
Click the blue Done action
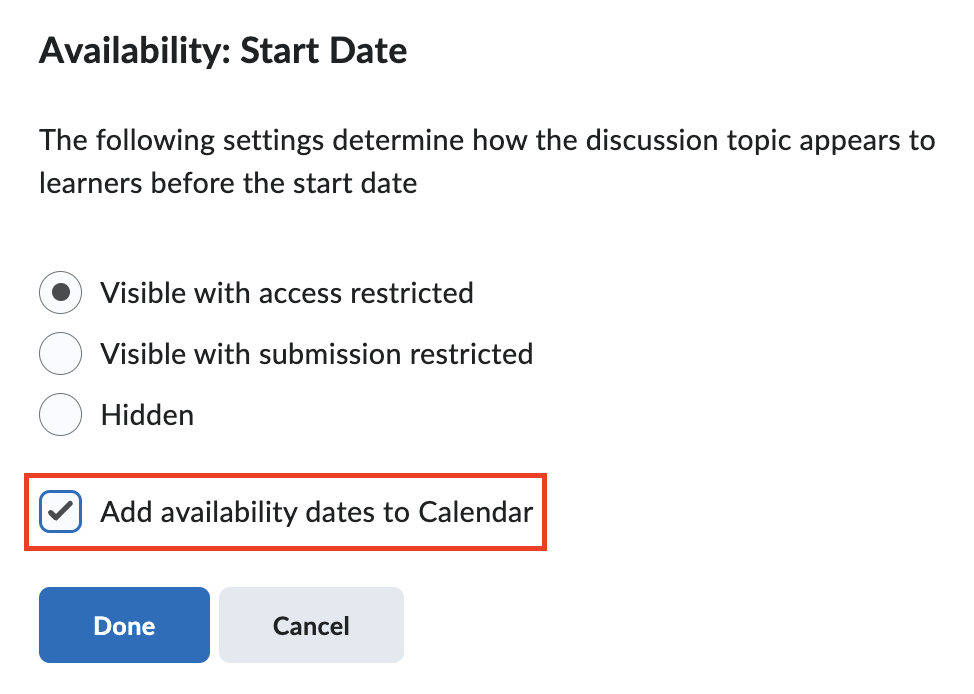tap(123, 624)
